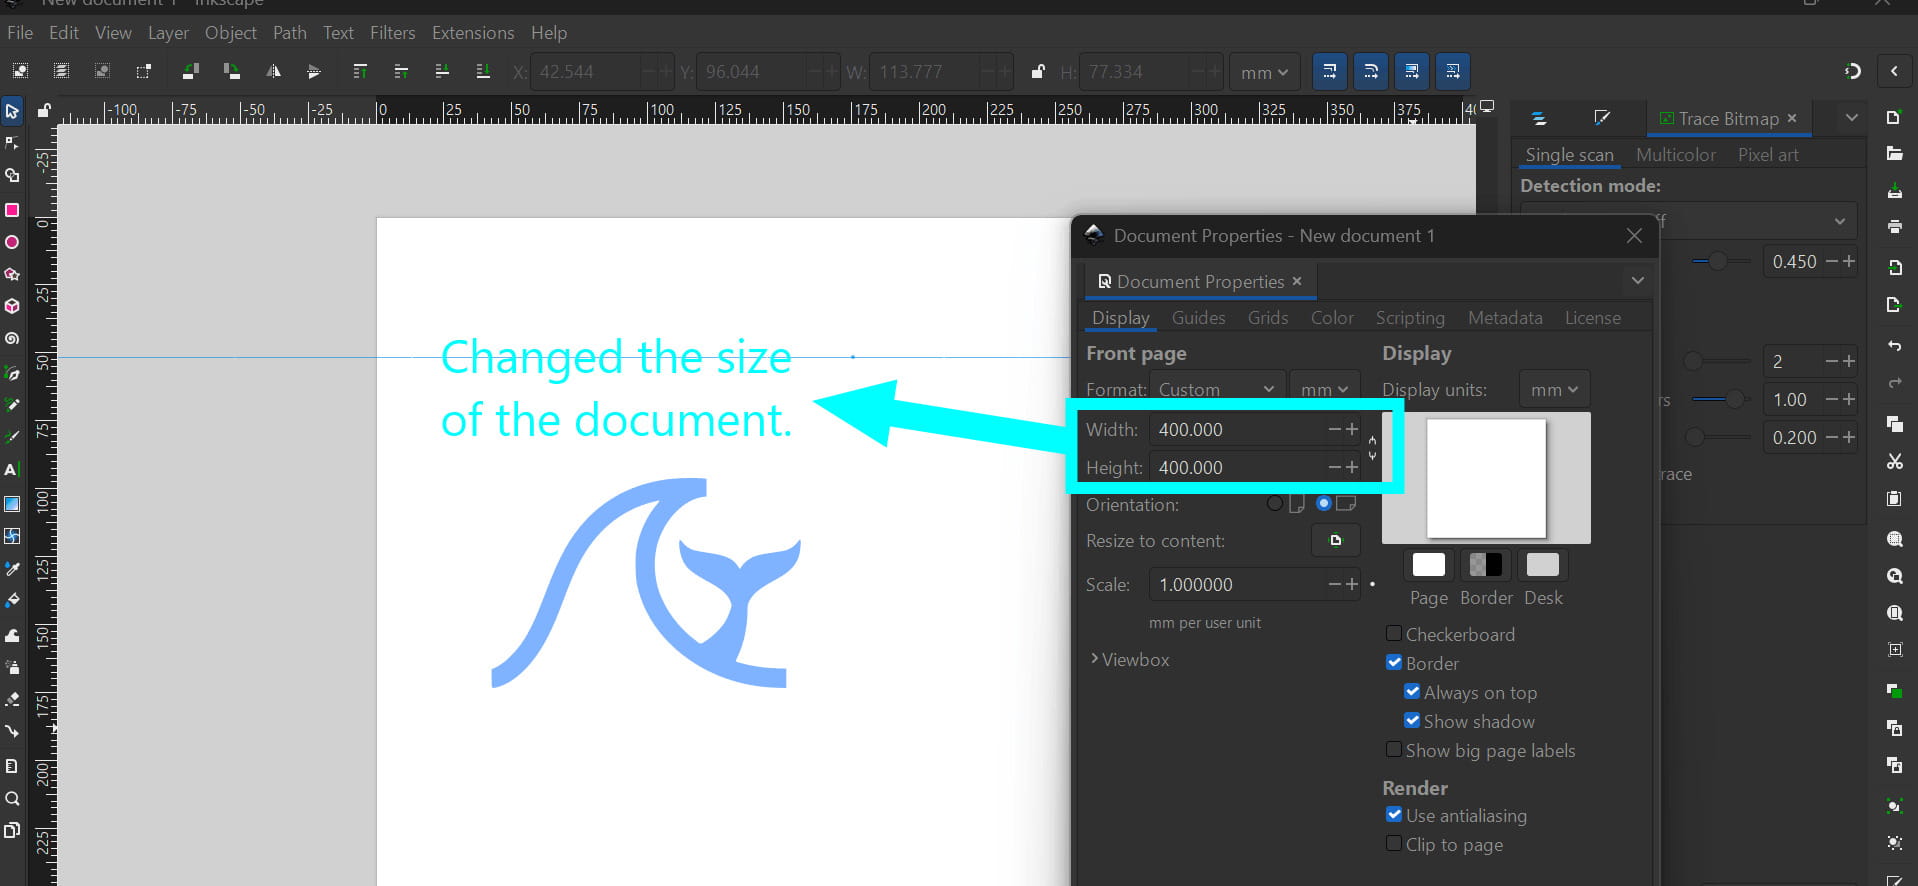Click the Cut scissors icon

point(1895,461)
